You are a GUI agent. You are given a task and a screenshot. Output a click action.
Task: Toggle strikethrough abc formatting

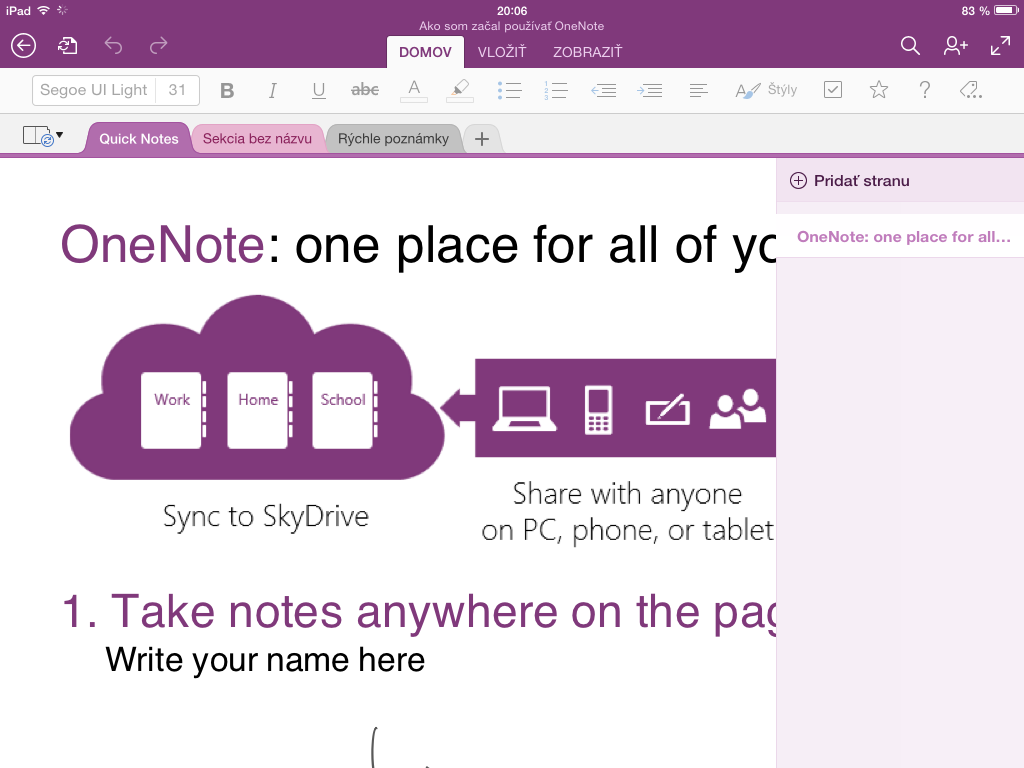[x=364, y=90]
